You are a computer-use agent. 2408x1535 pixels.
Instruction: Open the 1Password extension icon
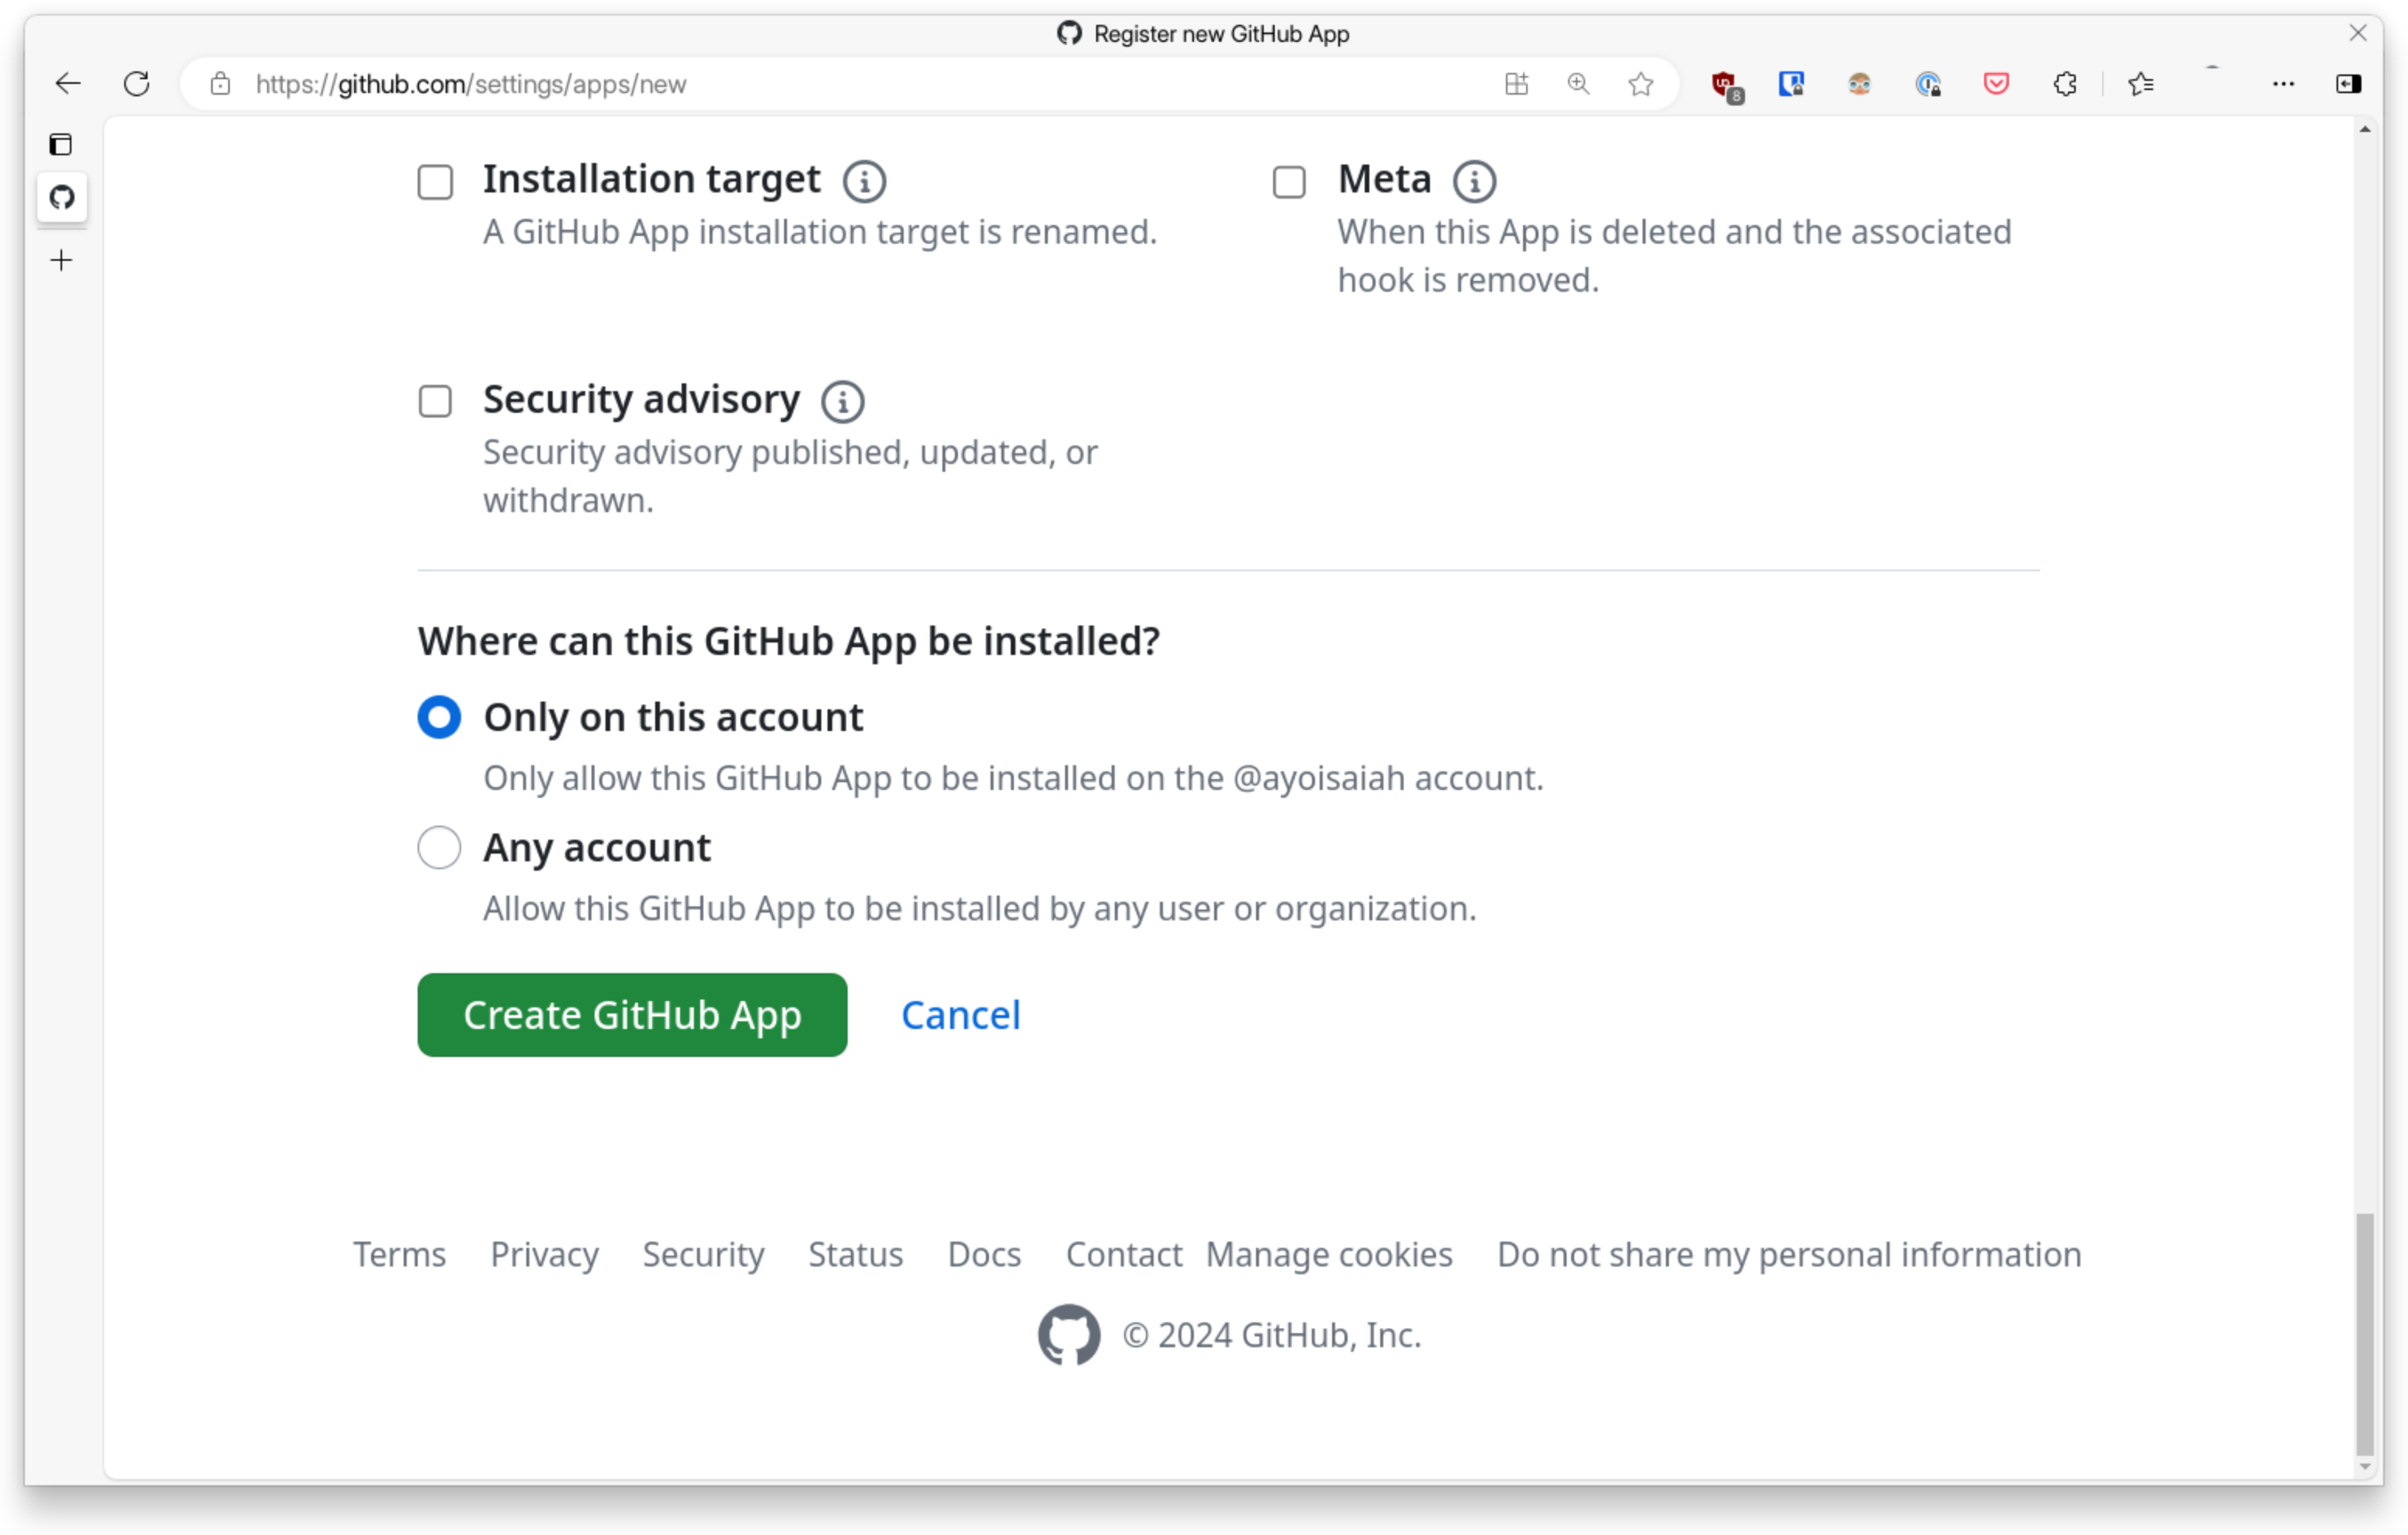pos(1928,84)
